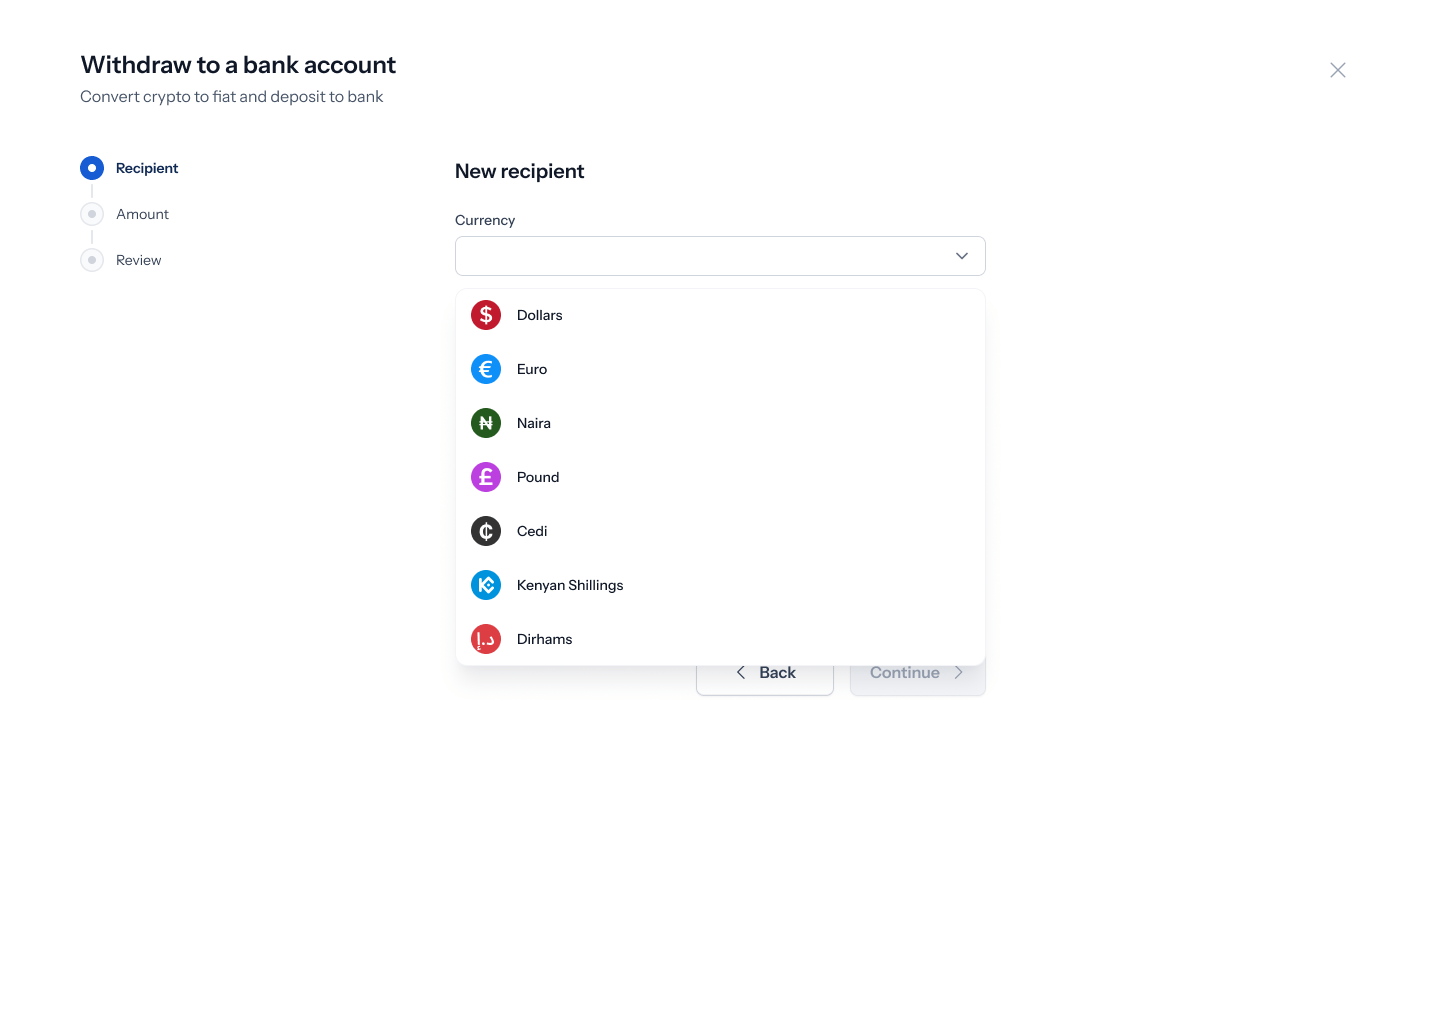Close the withdraw dialog
The image size is (1440, 1024).
1338,70
